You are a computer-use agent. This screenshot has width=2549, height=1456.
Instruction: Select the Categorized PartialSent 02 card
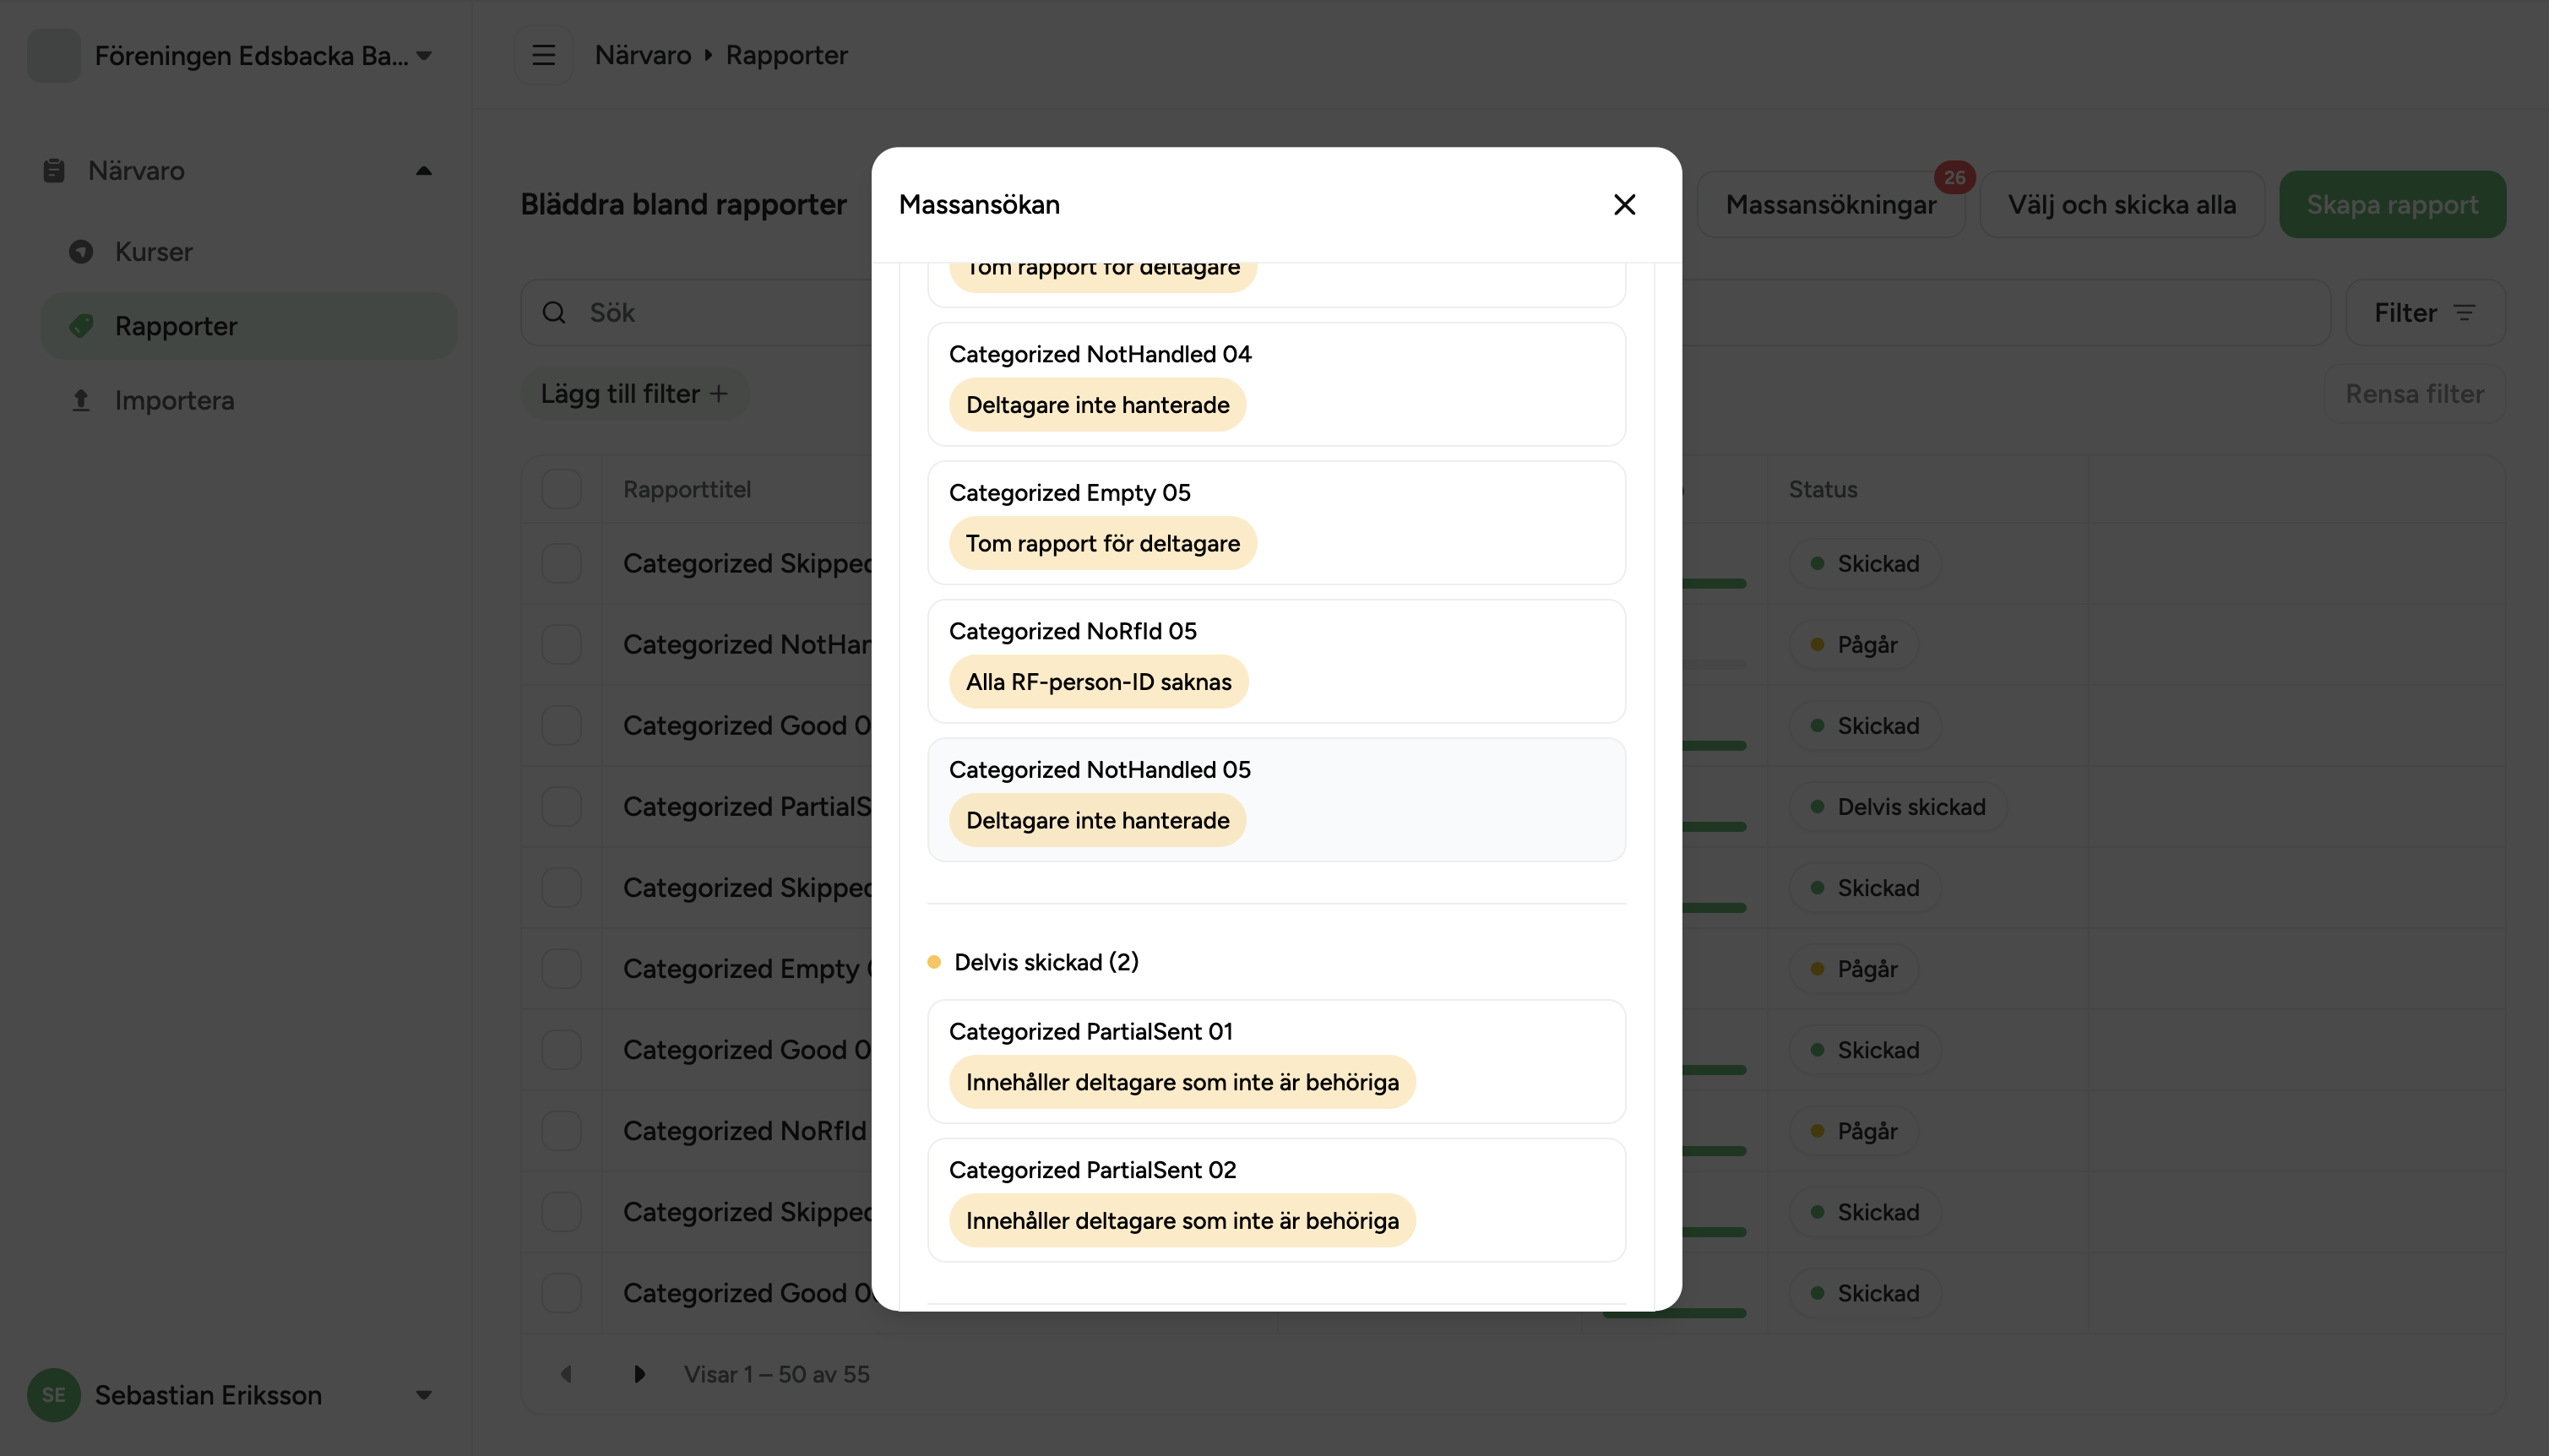(x=1276, y=1200)
